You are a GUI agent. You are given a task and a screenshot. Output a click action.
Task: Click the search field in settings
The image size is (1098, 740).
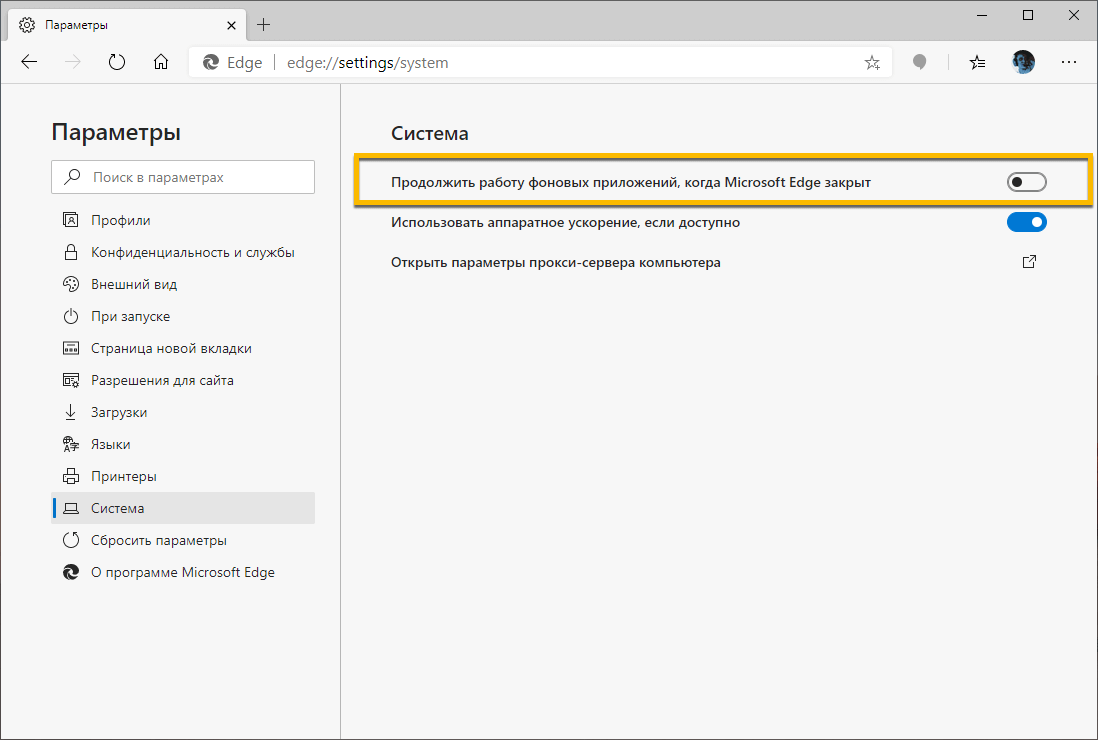point(183,176)
